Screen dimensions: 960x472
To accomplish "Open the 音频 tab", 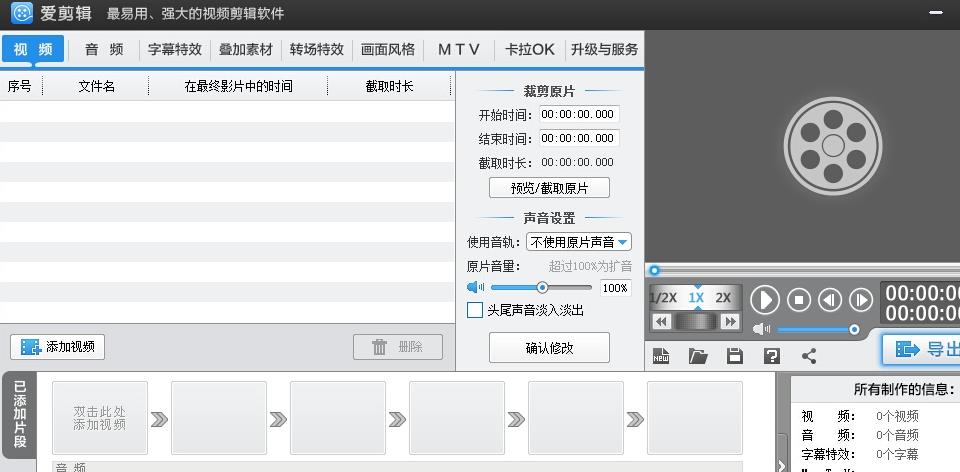I will [104, 50].
